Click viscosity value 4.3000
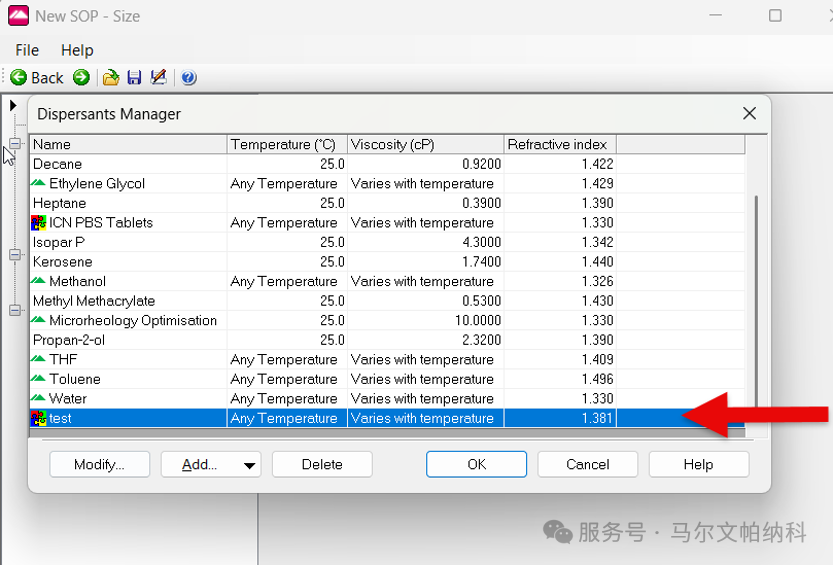This screenshot has width=833, height=565. click(481, 242)
